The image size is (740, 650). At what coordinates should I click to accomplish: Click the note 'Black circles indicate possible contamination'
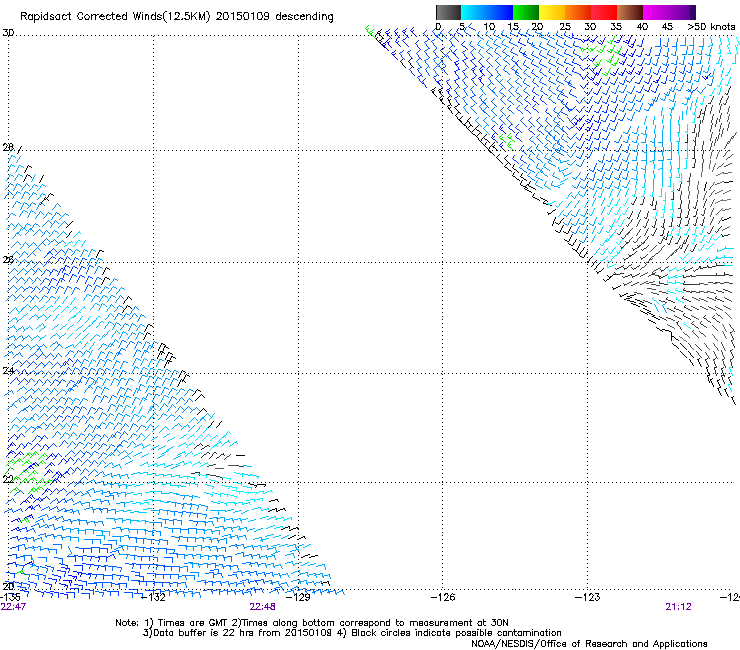(x=456, y=633)
